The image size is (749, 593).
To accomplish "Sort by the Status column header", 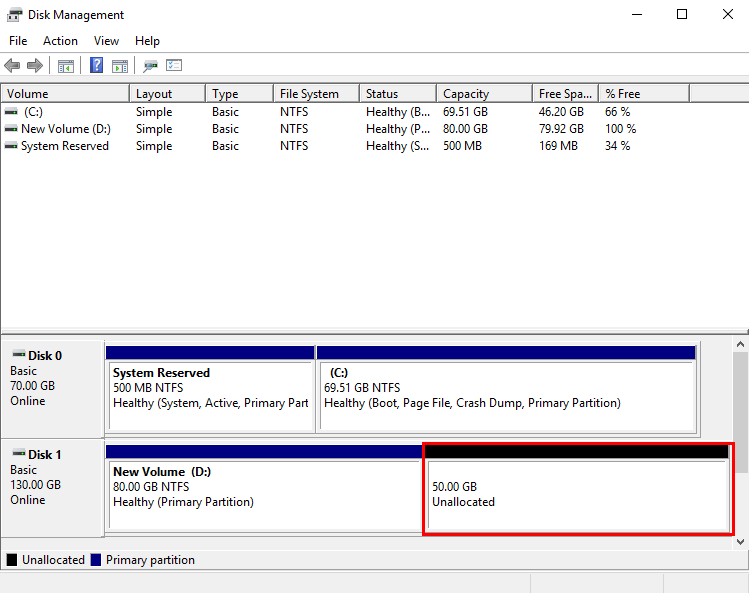I will [x=398, y=94].
